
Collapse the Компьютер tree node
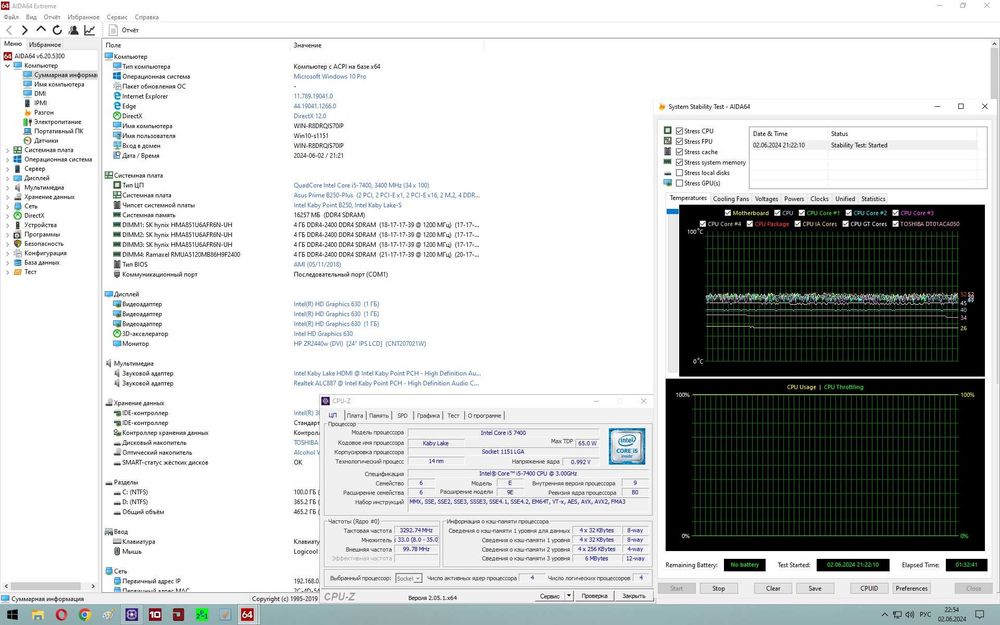tap(8, 66)
